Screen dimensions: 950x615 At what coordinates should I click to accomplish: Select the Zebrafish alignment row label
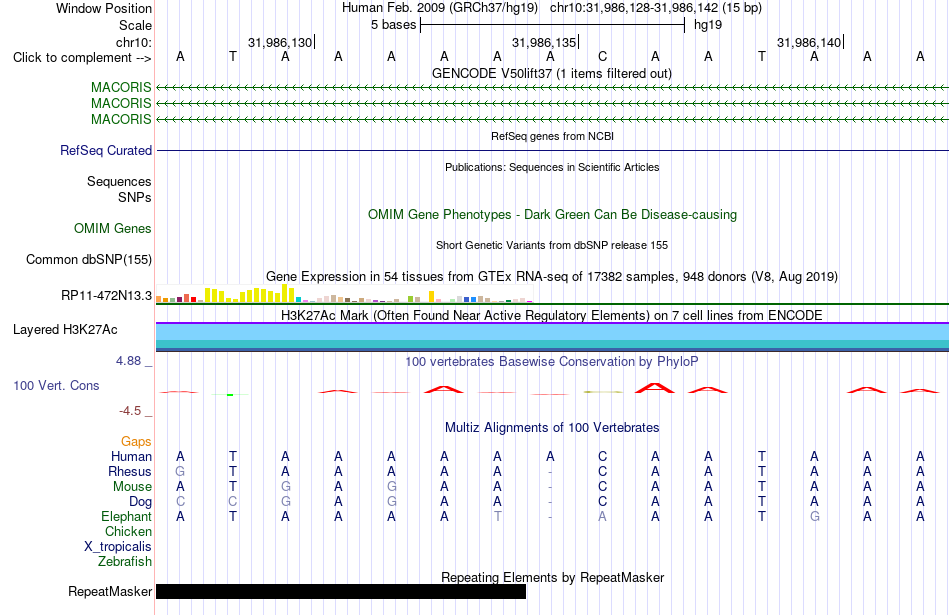(x=125, y=562)
